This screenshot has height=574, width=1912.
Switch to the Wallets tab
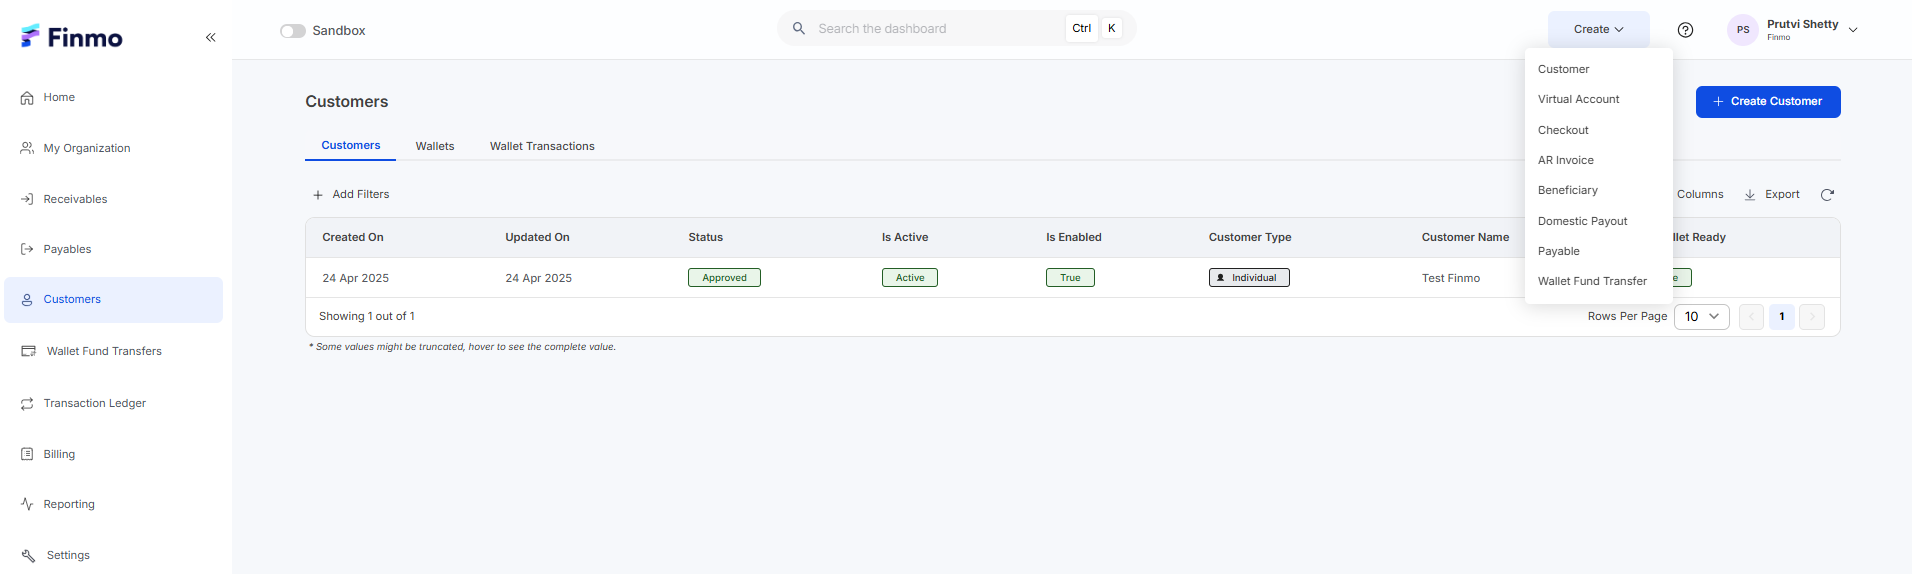coord(435,146)
